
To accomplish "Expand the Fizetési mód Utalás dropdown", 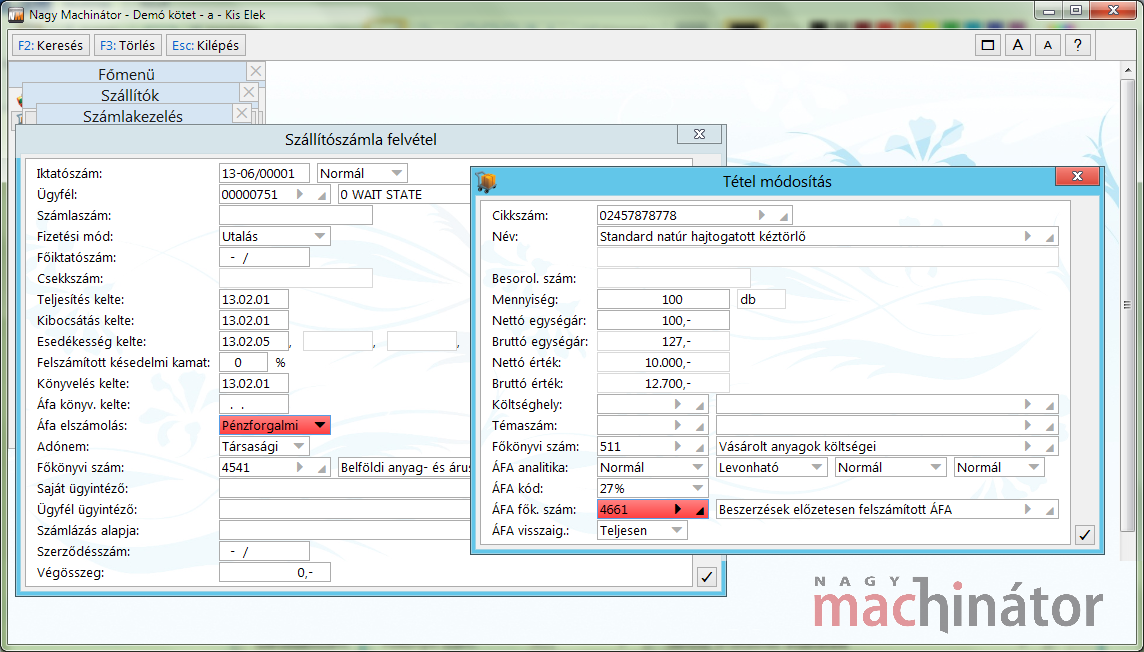I will pyautogui.click(x=319, y=237).
